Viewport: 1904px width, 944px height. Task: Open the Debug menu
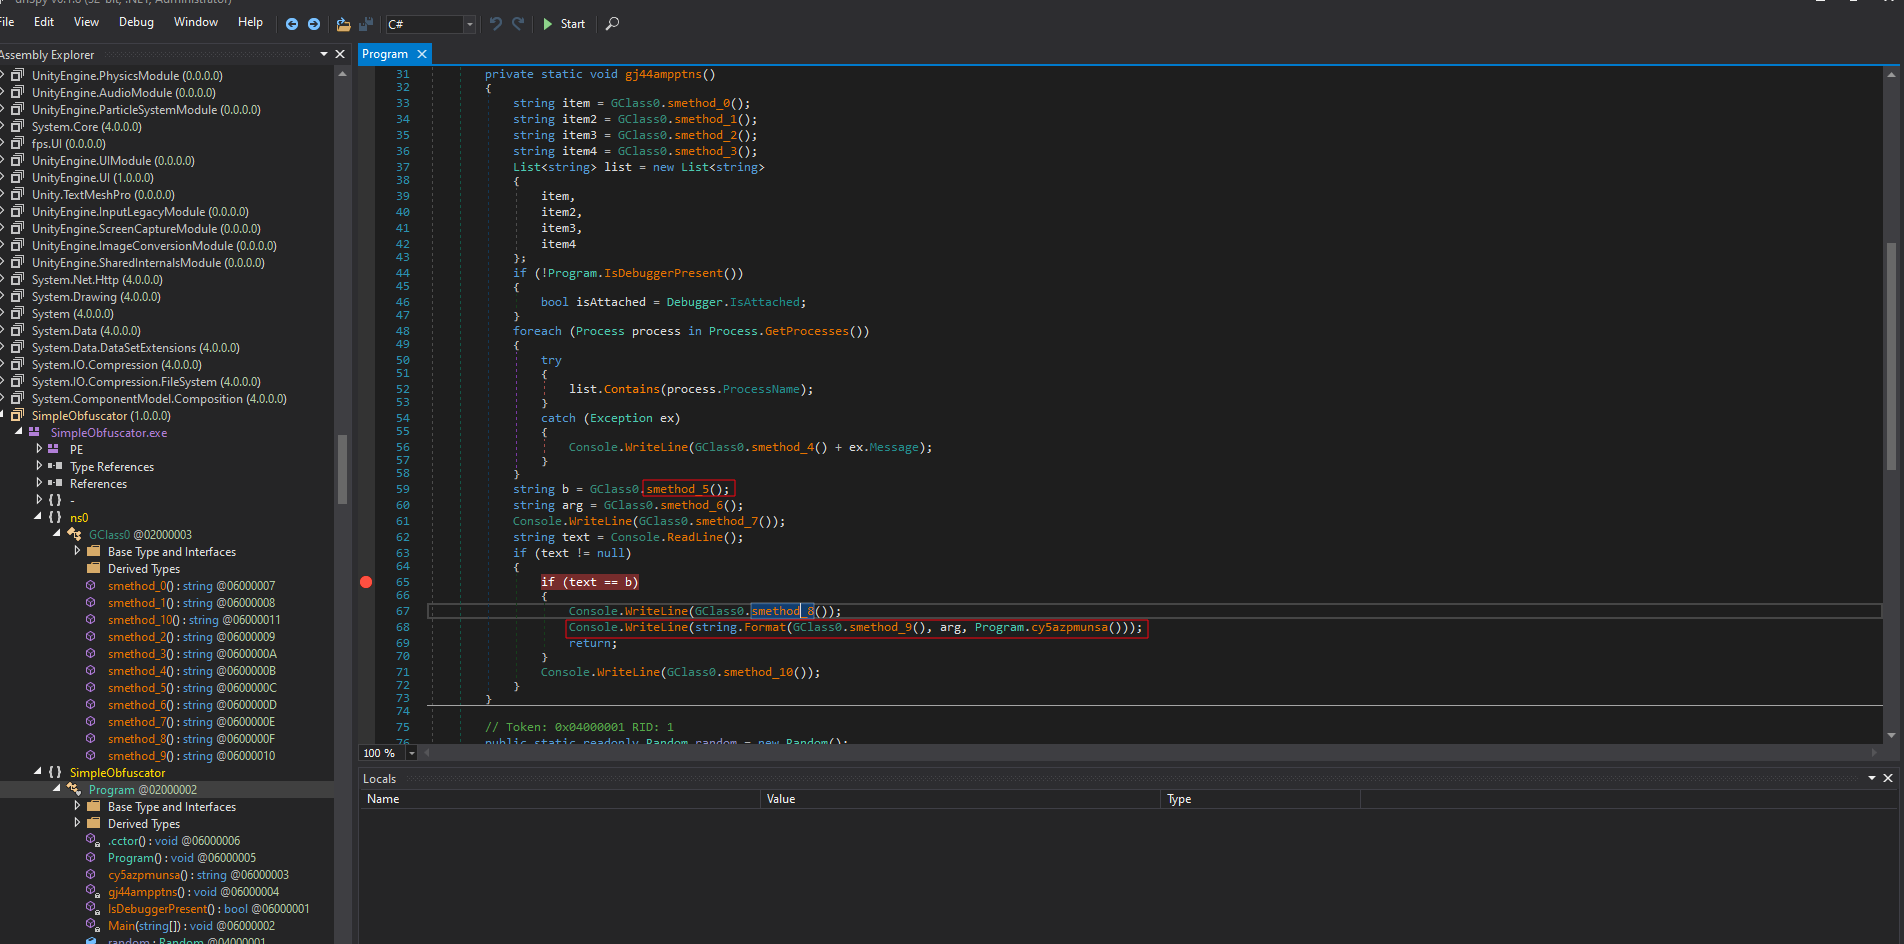click(x=136, y=22)
